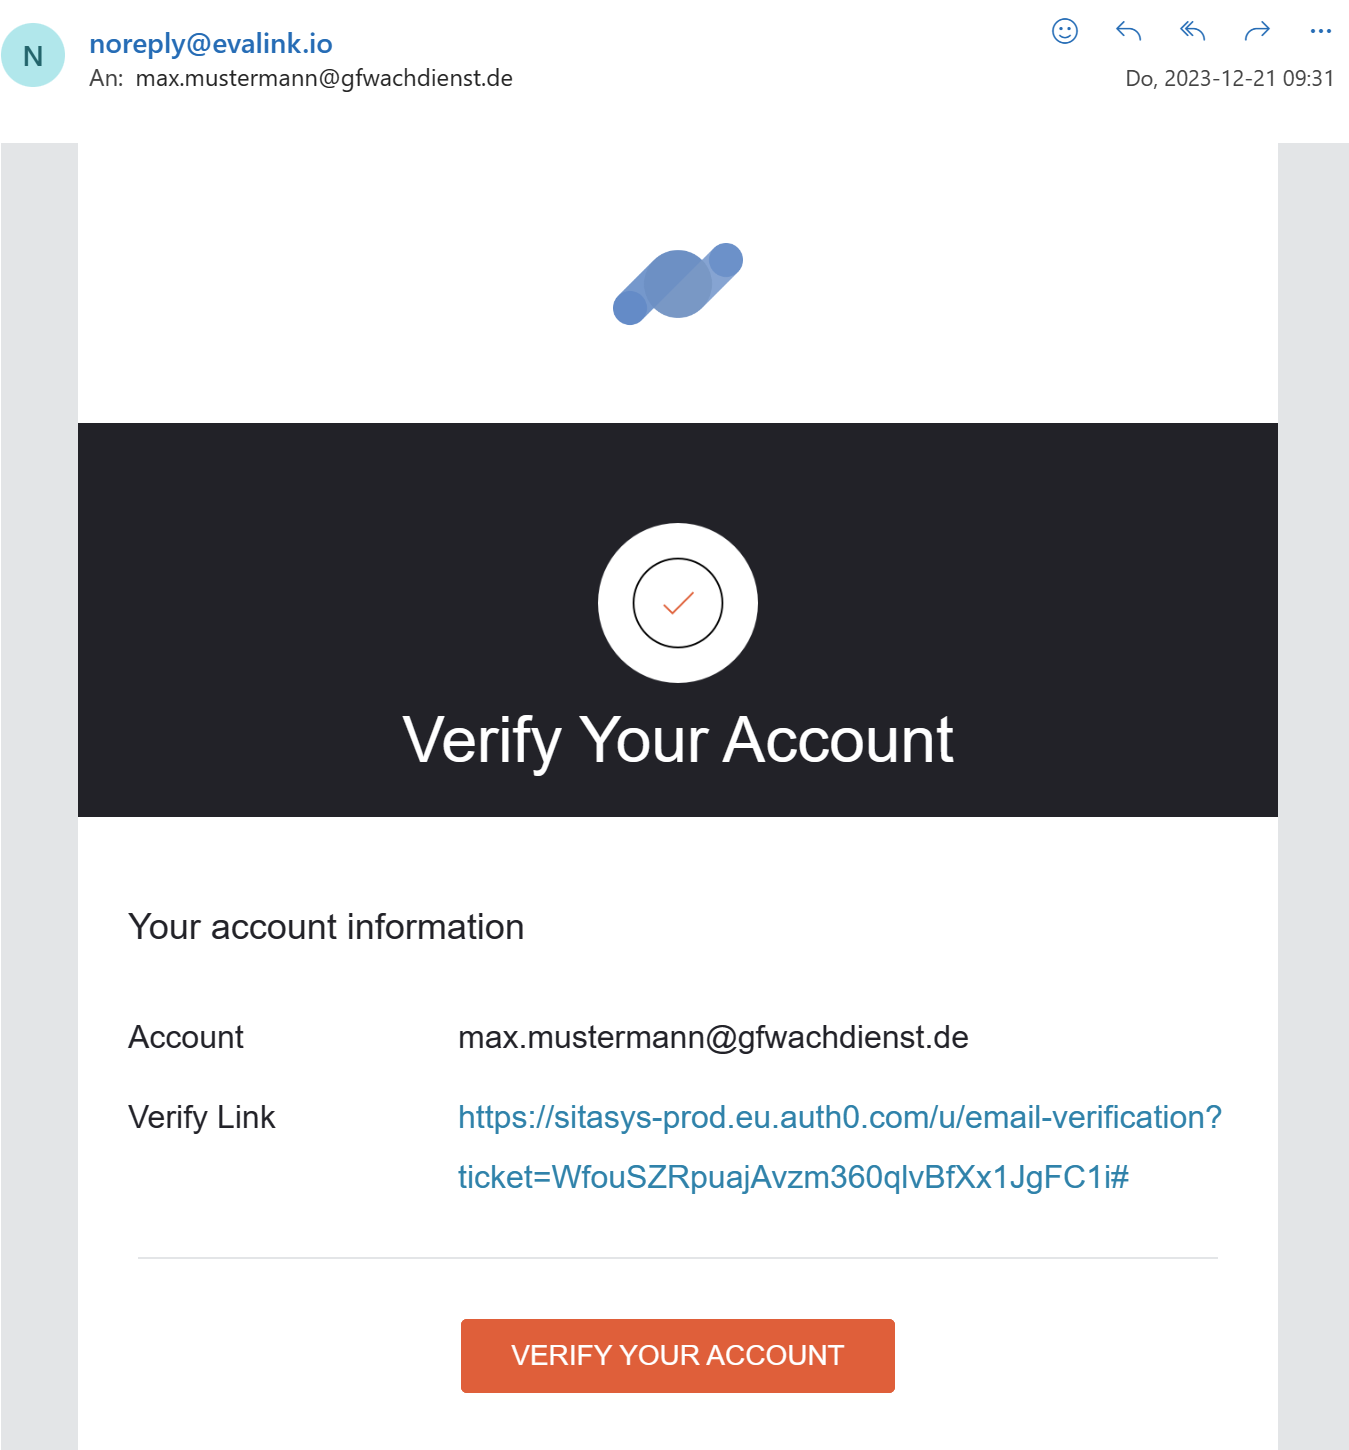The image size is (1349, 1450).
Task: Select the Reply All double-arrow icon
Action: click(1192, 31)
